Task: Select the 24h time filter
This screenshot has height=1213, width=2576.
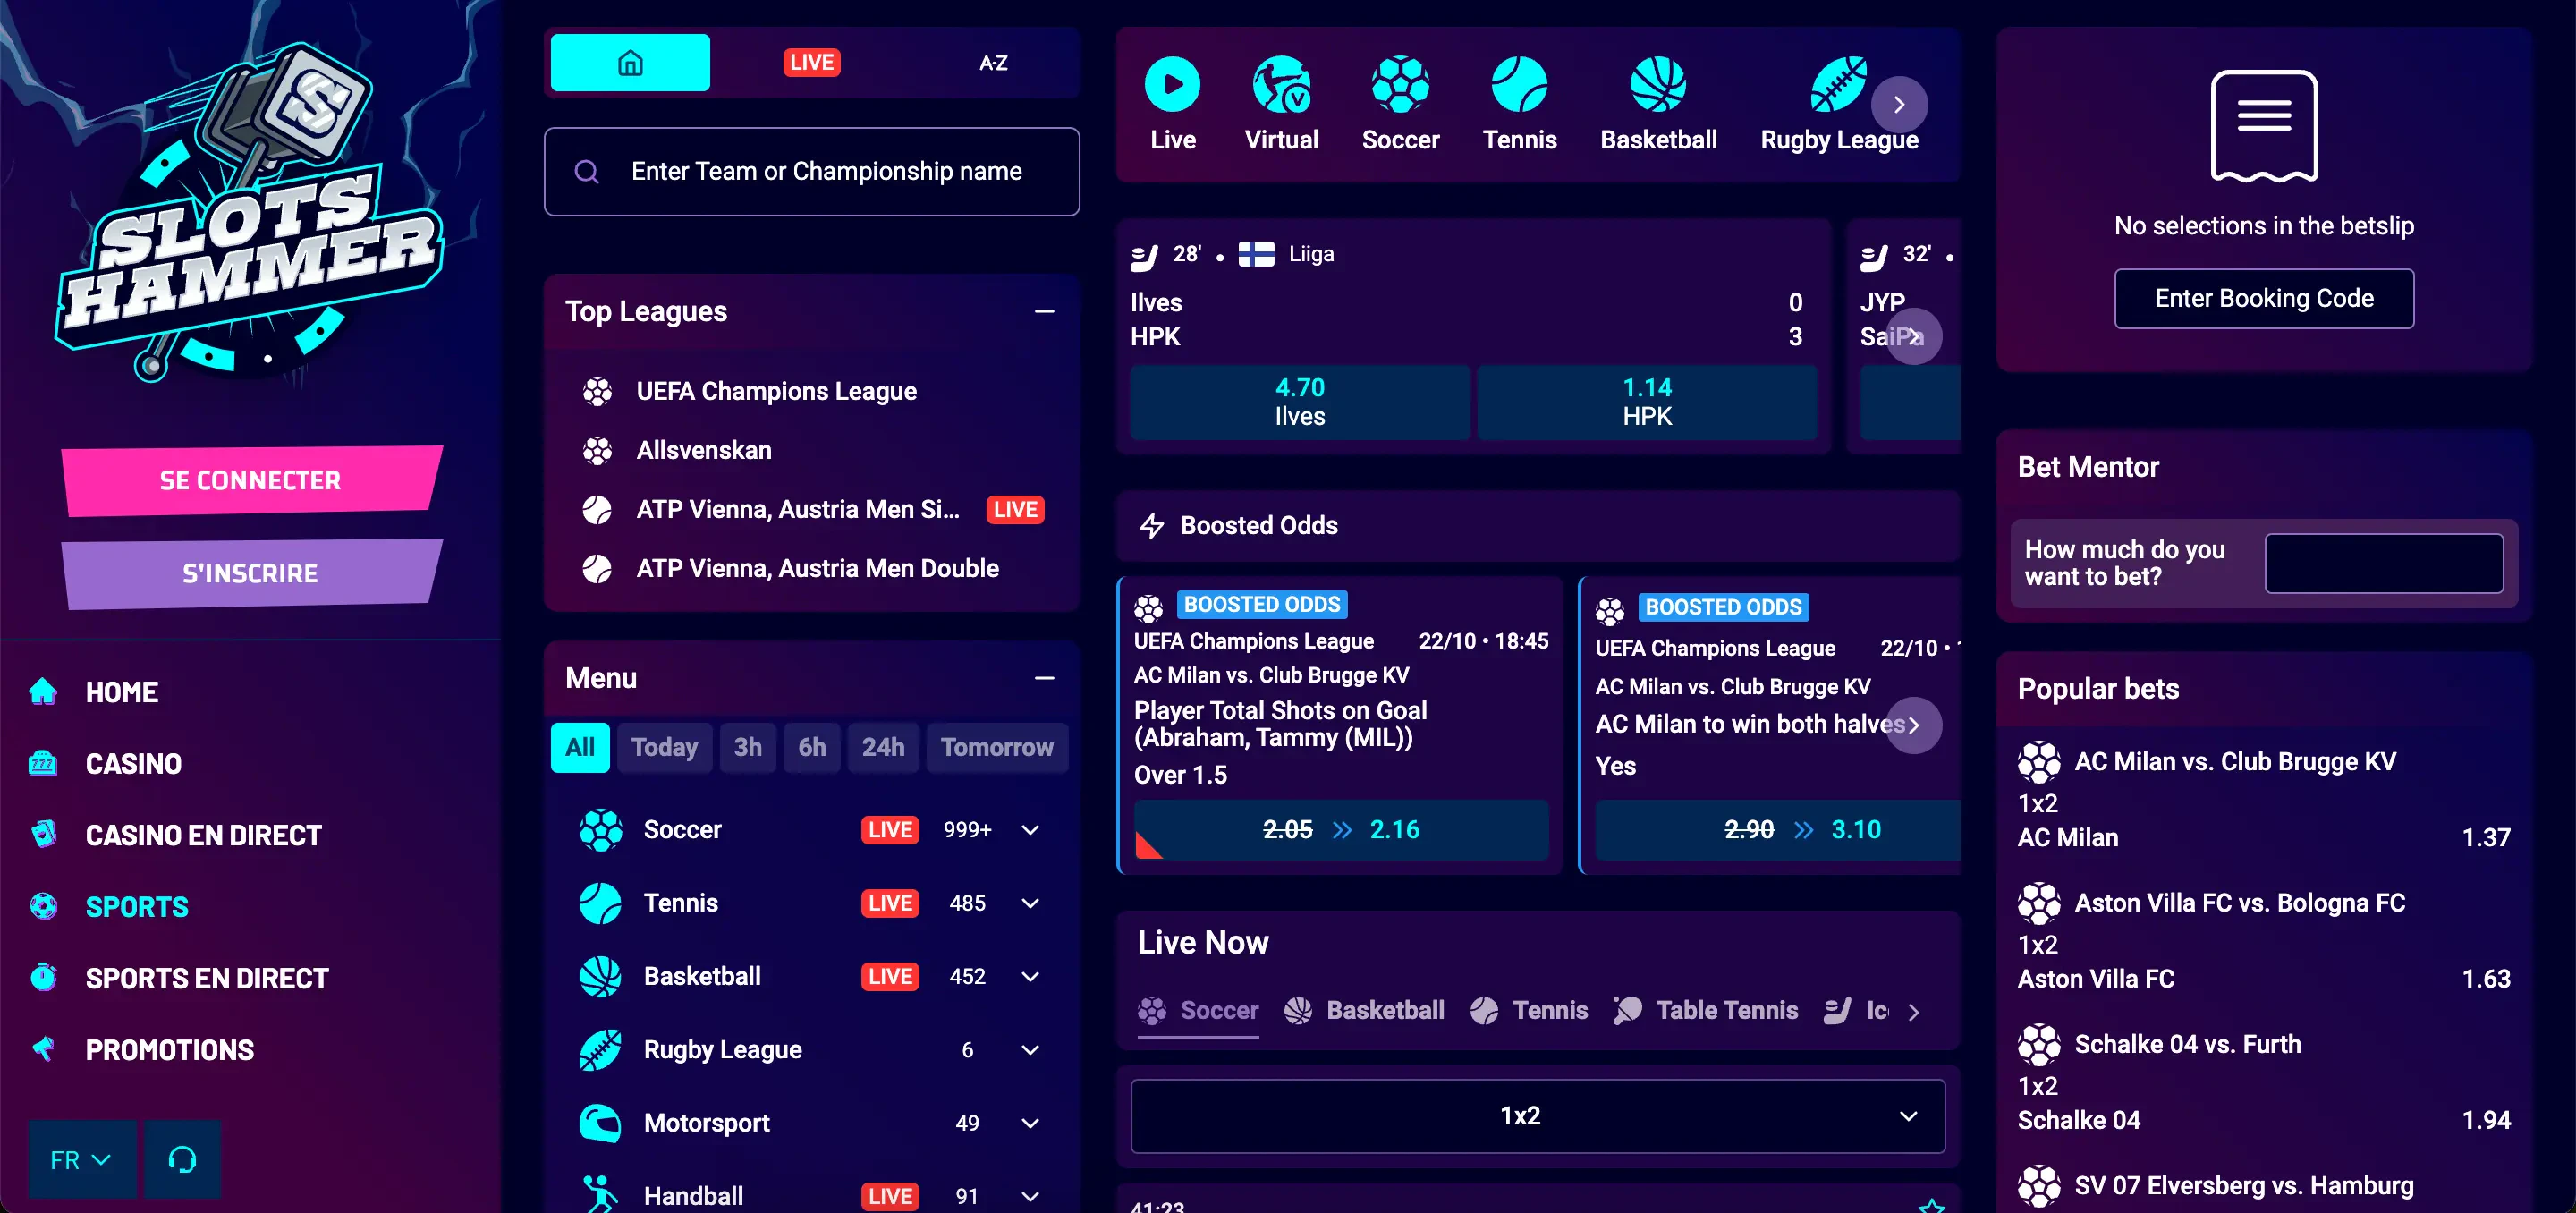Action: (x=883, y=748)
